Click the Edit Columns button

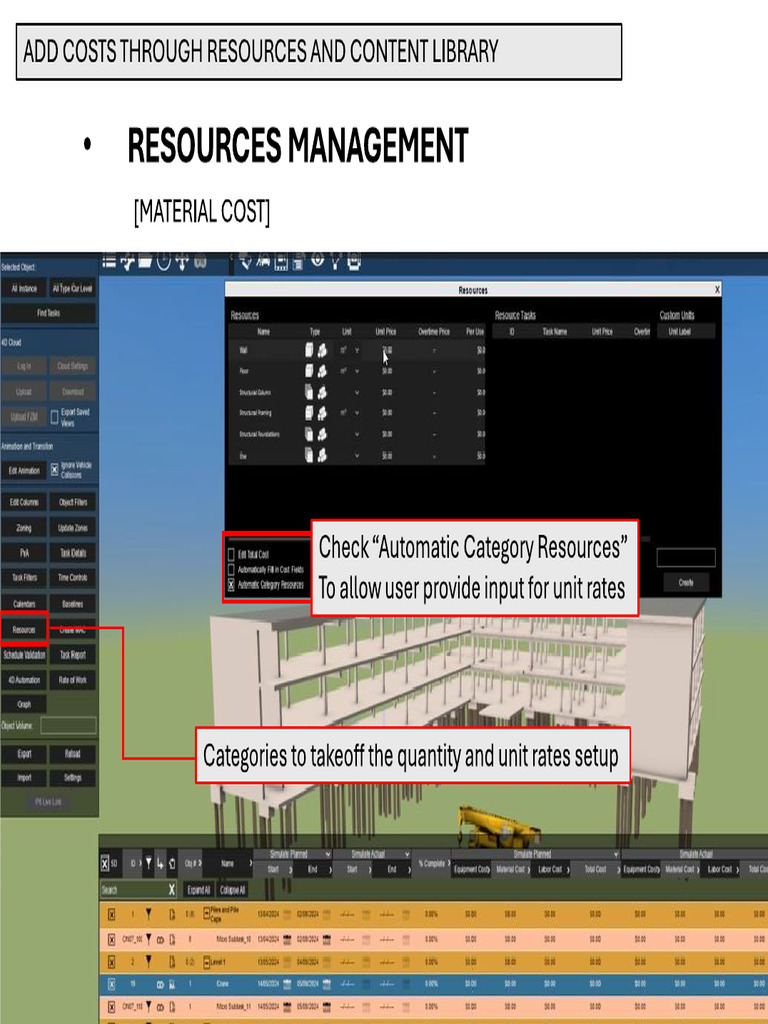pos(24,502)
